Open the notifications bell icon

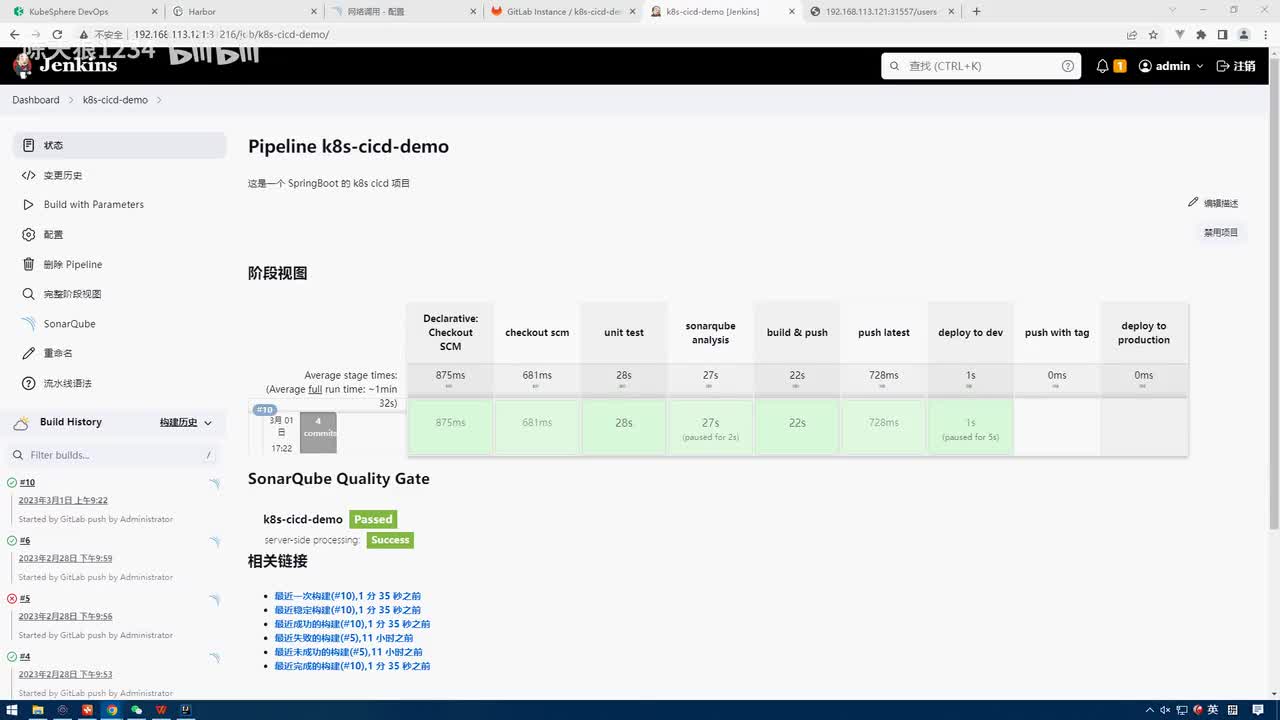click(x=1102, y=66)
